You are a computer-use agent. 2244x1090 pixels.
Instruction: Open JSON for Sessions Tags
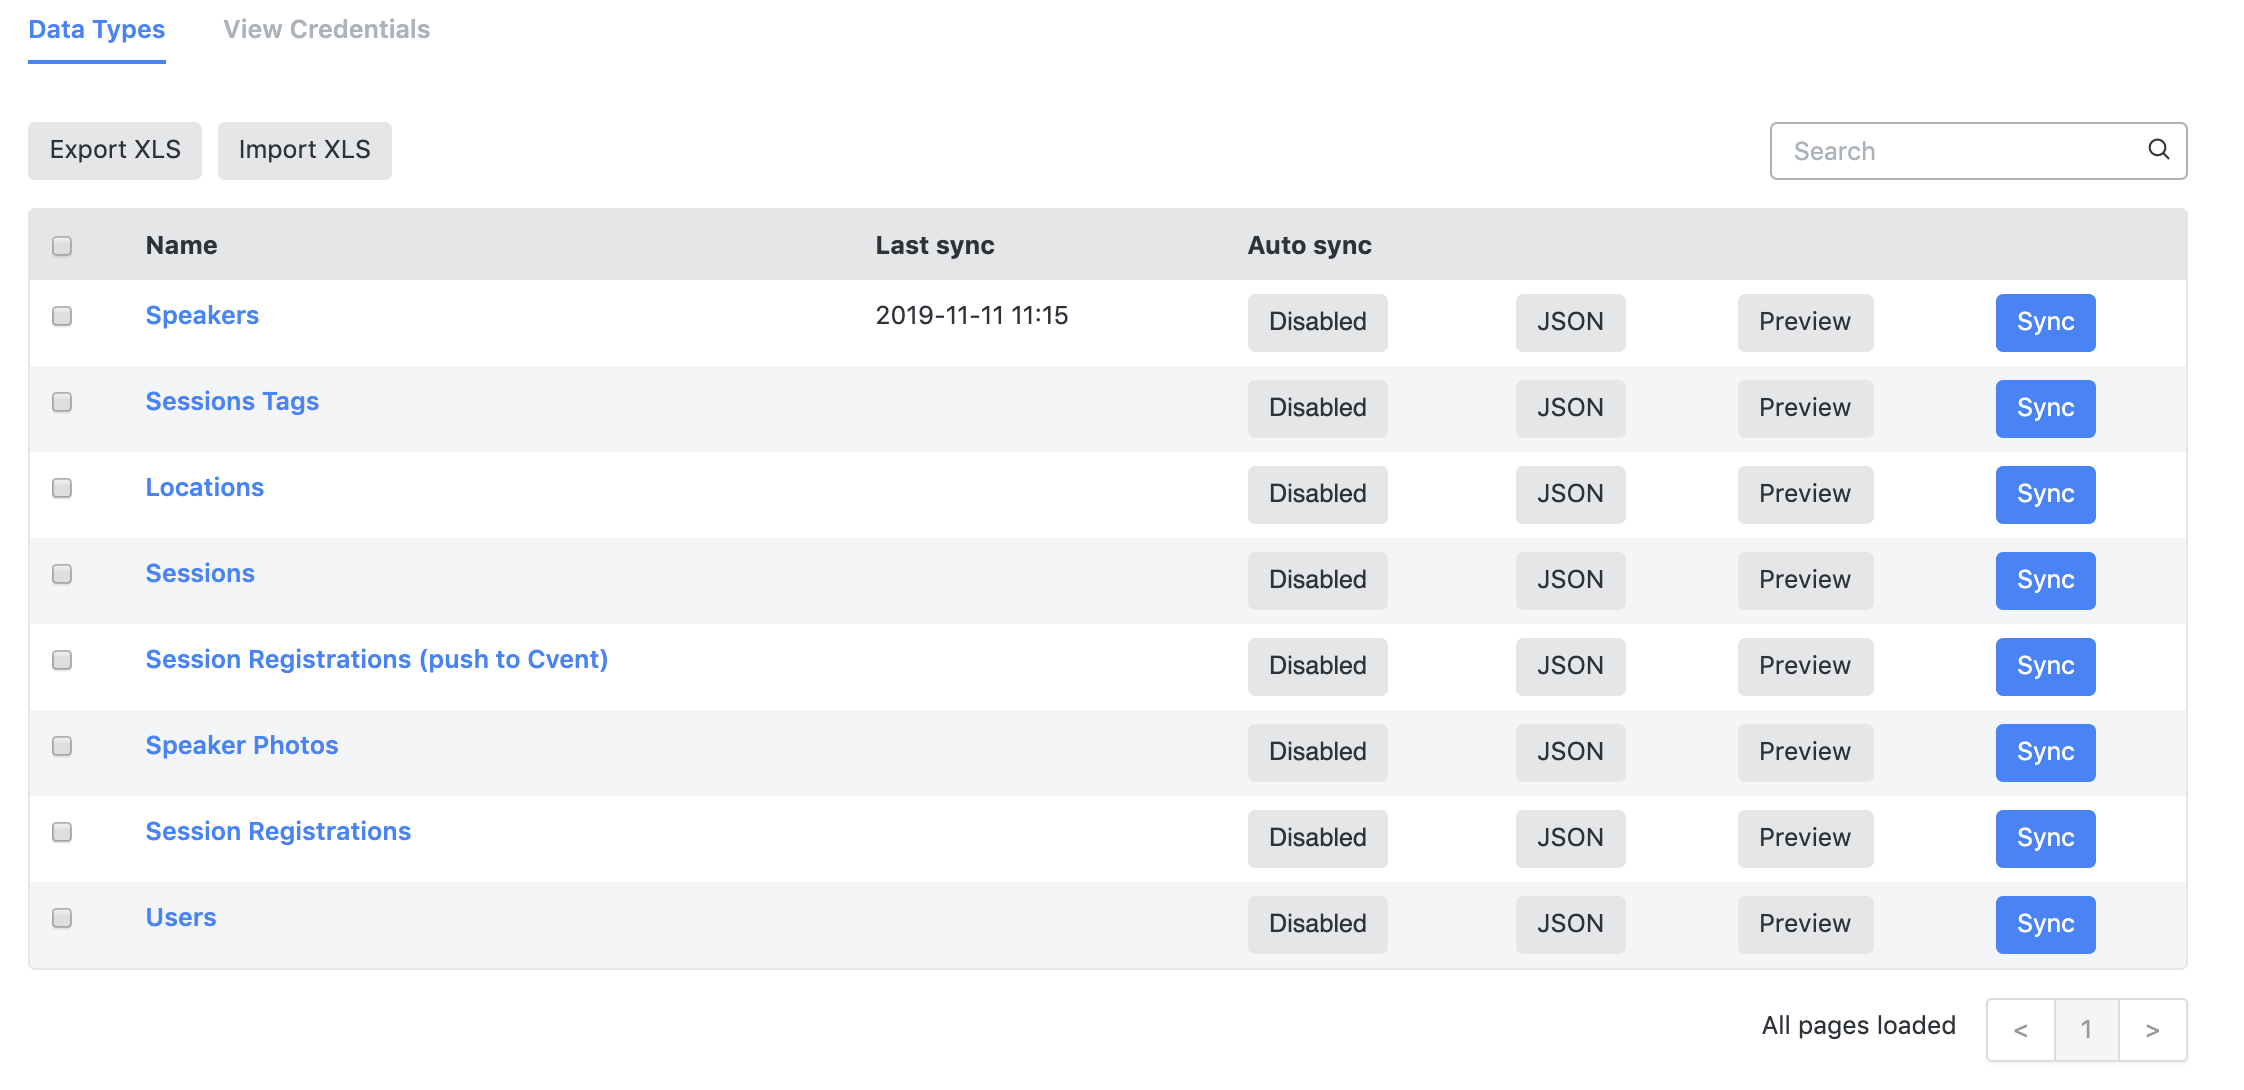(1570, 408)
